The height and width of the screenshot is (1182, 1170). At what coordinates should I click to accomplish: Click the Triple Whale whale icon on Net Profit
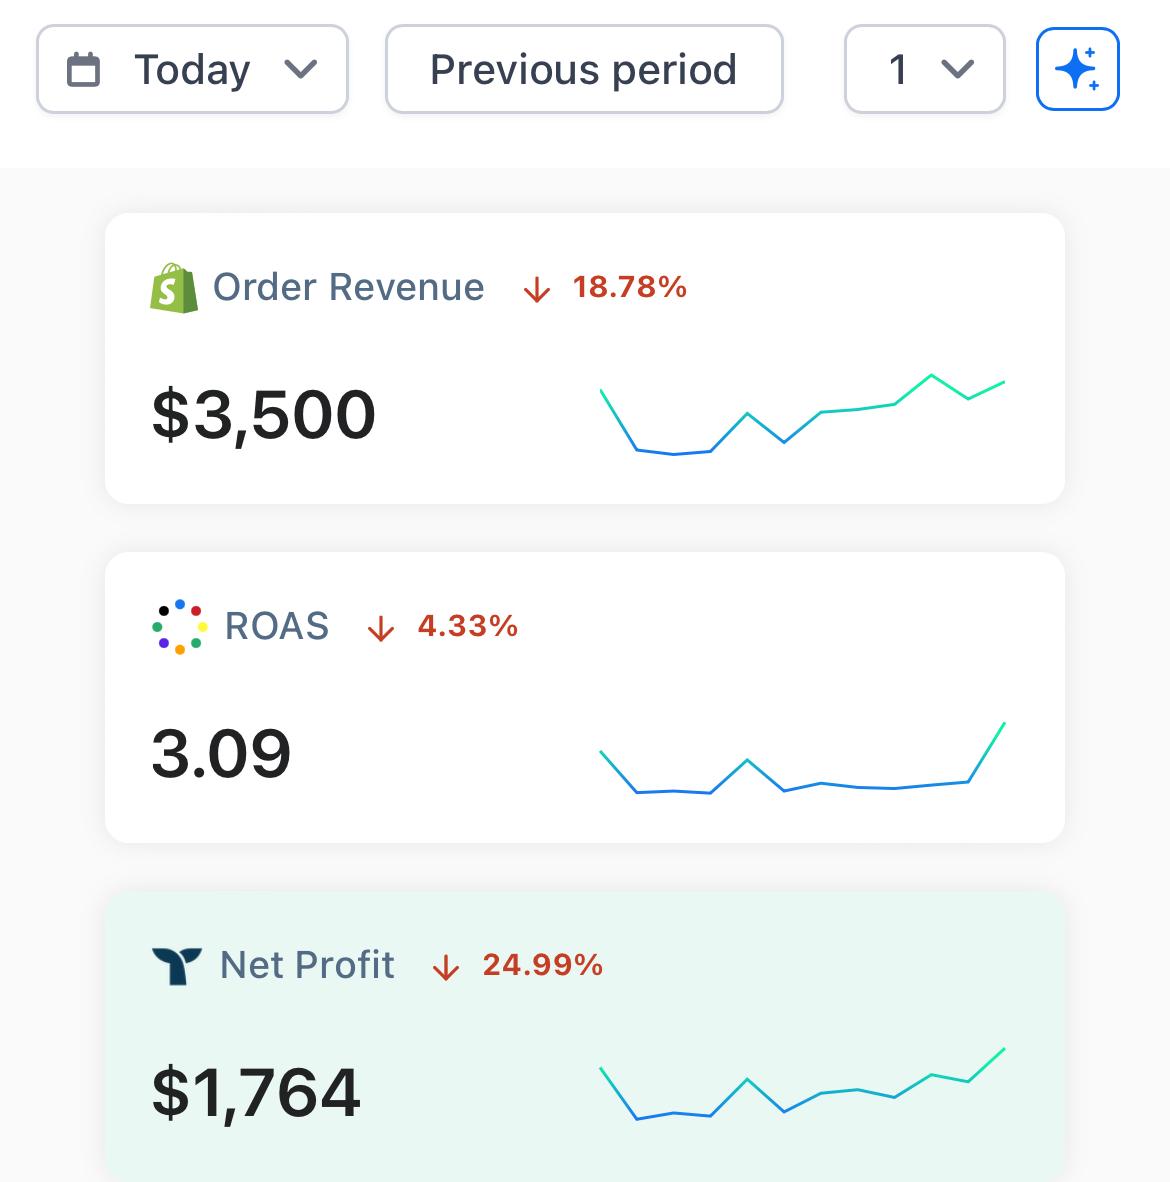tap(177, 965)
